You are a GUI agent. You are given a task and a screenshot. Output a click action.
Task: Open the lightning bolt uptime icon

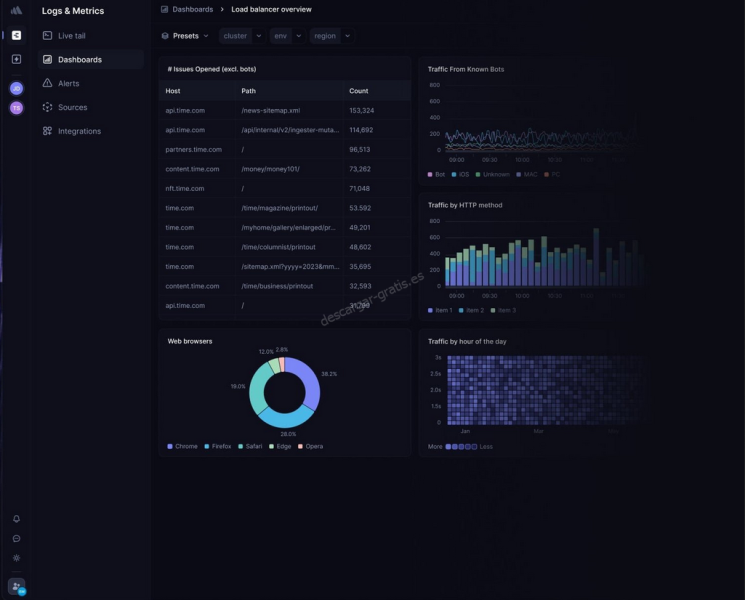[x=16, y=59]
